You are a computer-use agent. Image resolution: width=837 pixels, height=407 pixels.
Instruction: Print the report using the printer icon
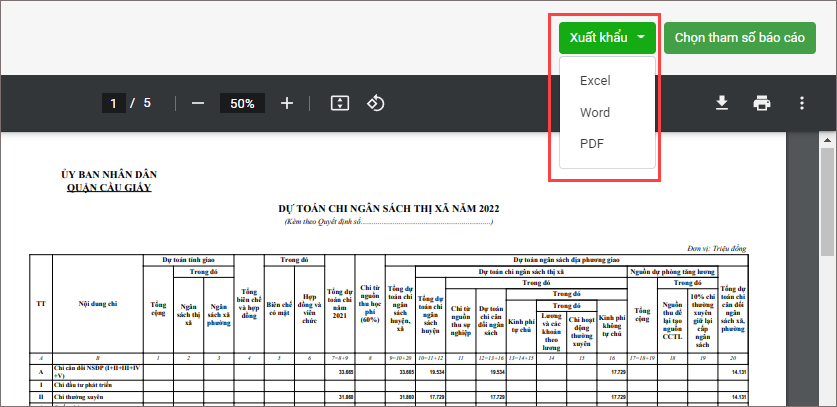click(x=762, y=103)
